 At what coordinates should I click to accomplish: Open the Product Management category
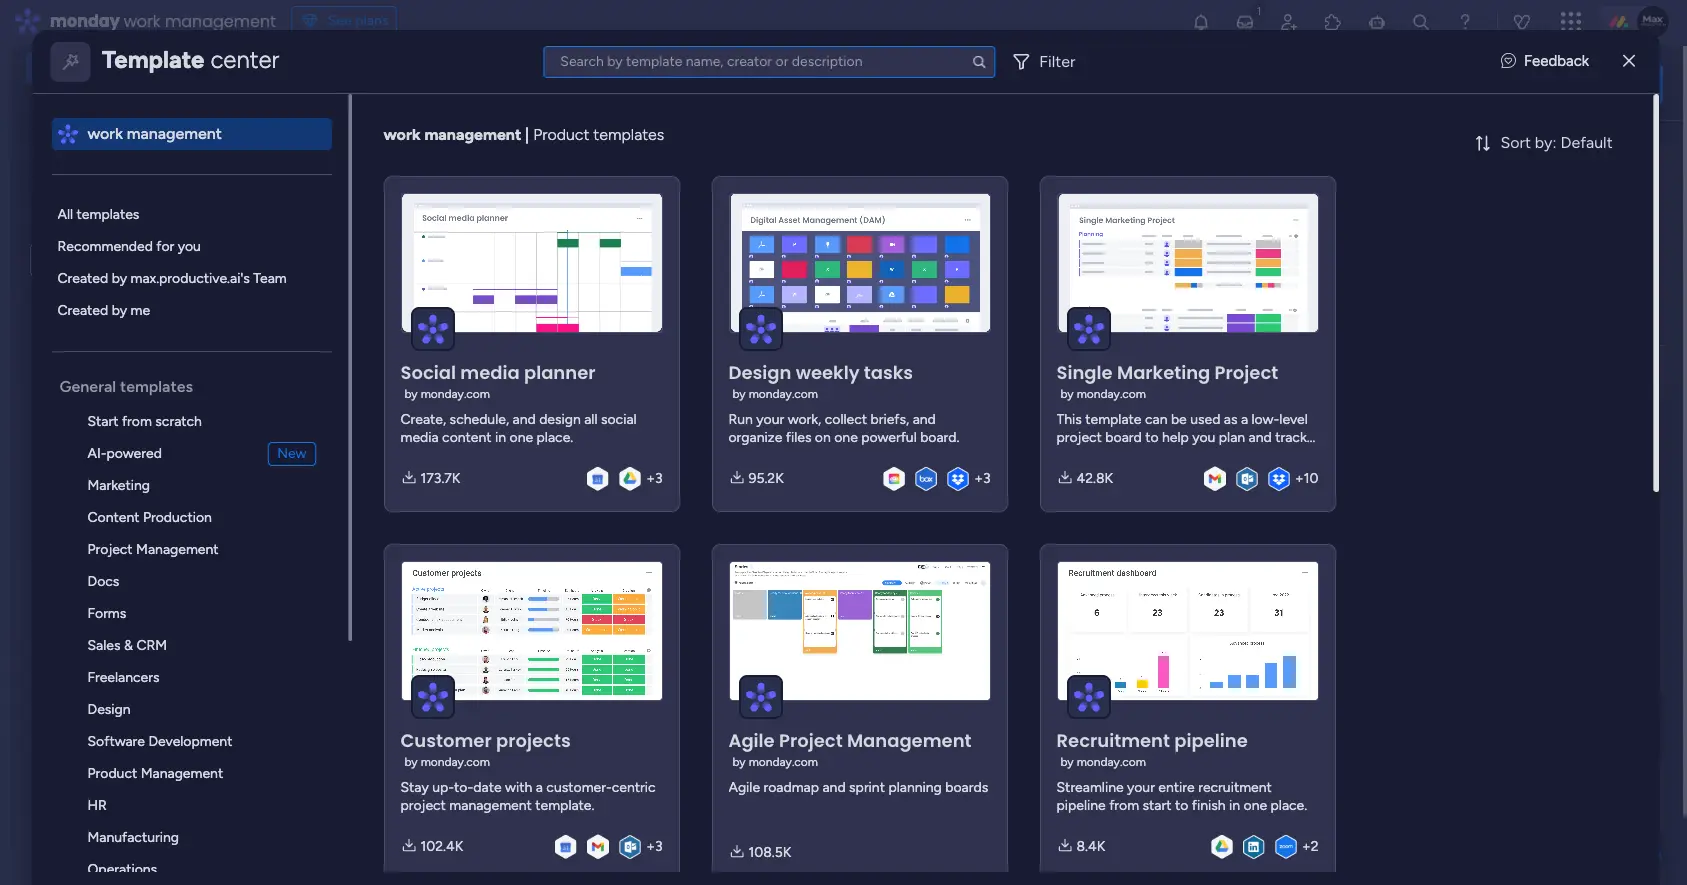pos(155,773)
